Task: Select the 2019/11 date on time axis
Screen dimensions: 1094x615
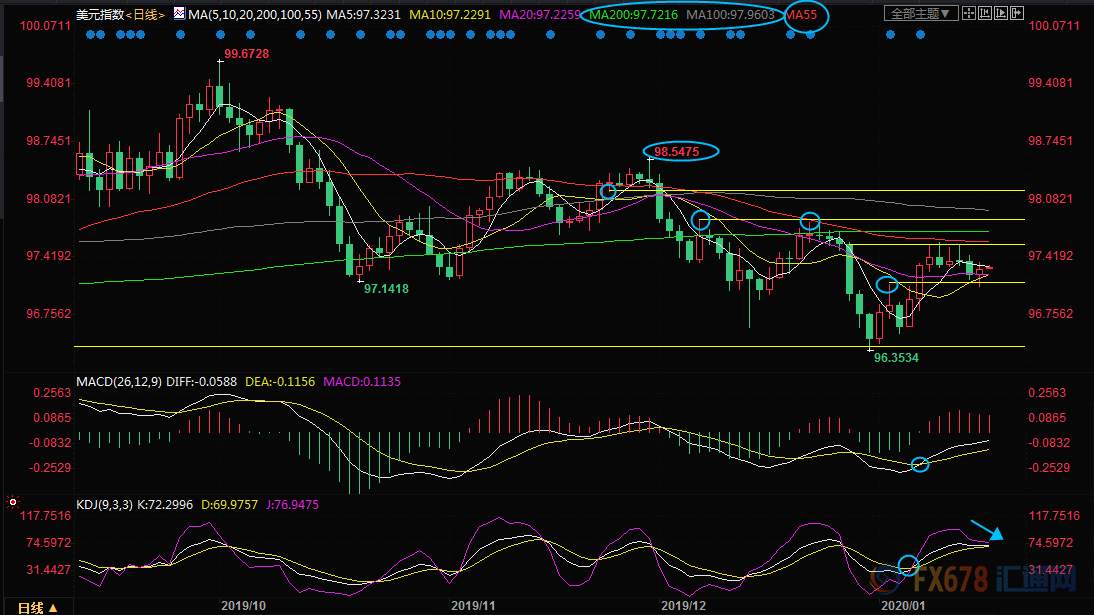Action: (x=473, y=606)
